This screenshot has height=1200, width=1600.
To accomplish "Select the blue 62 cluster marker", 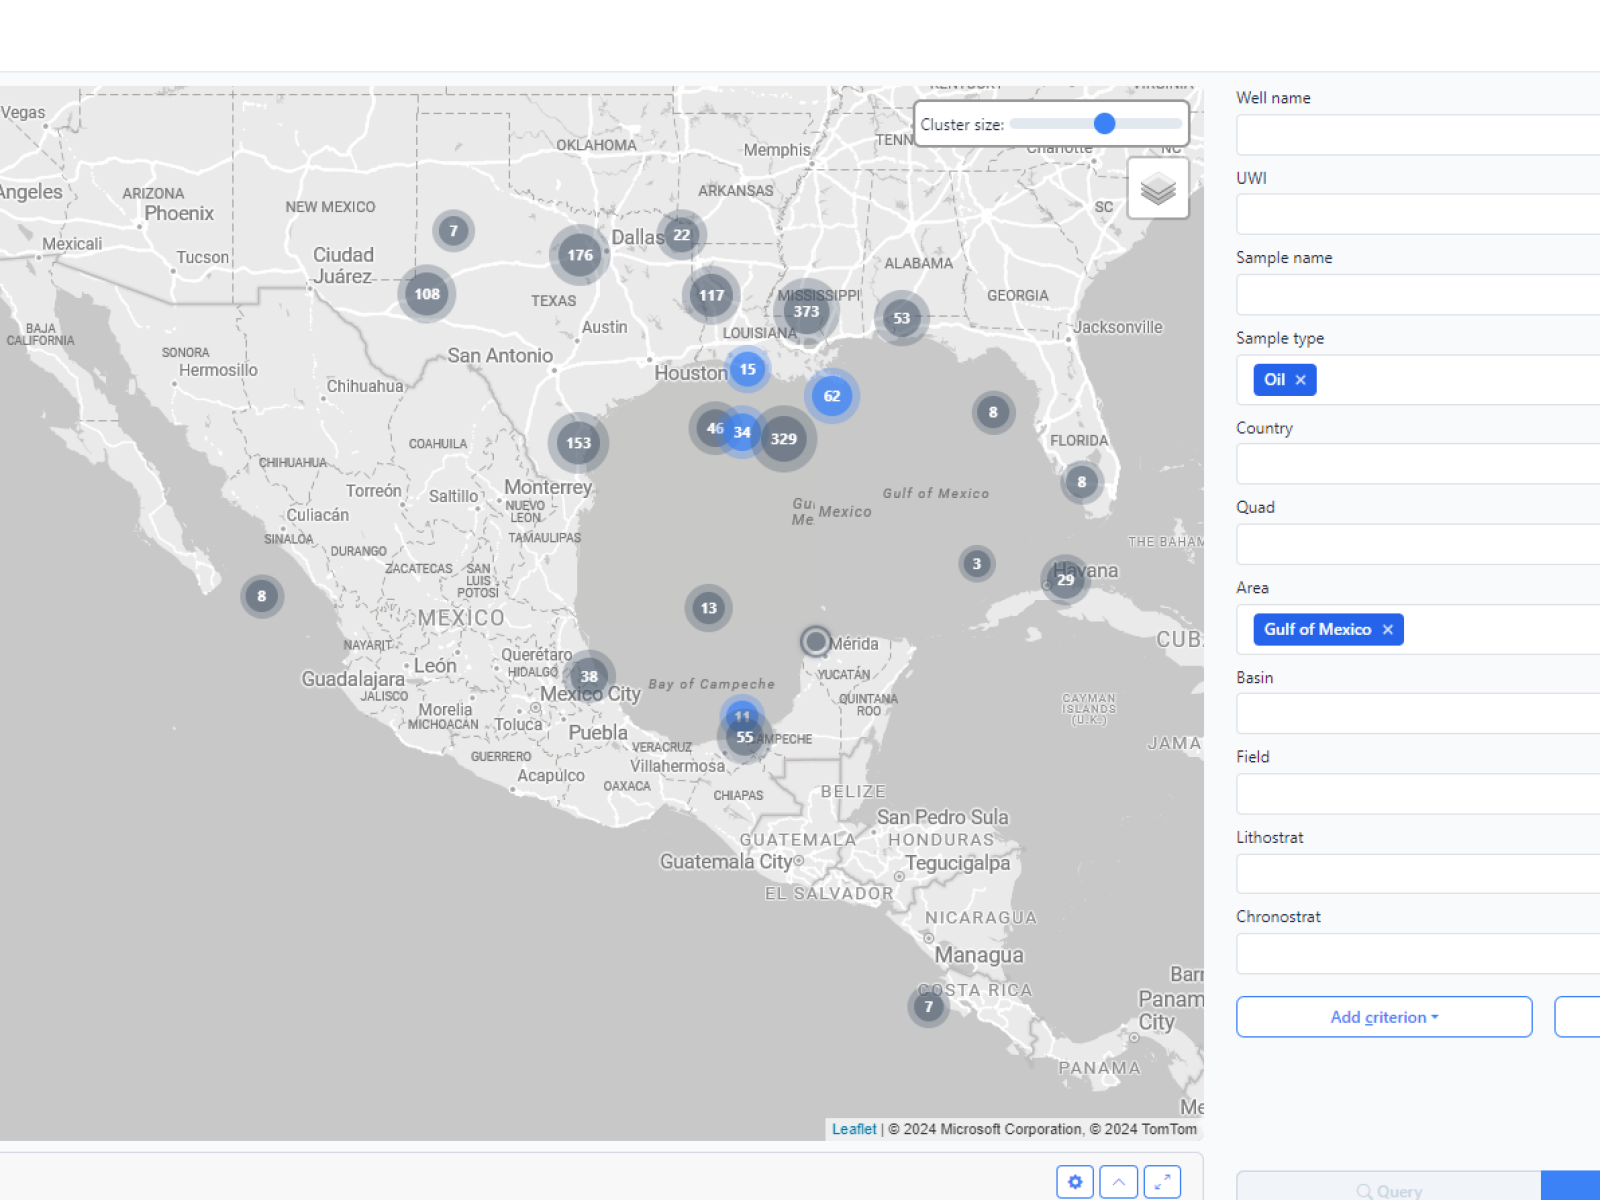I will click(832, 396).
